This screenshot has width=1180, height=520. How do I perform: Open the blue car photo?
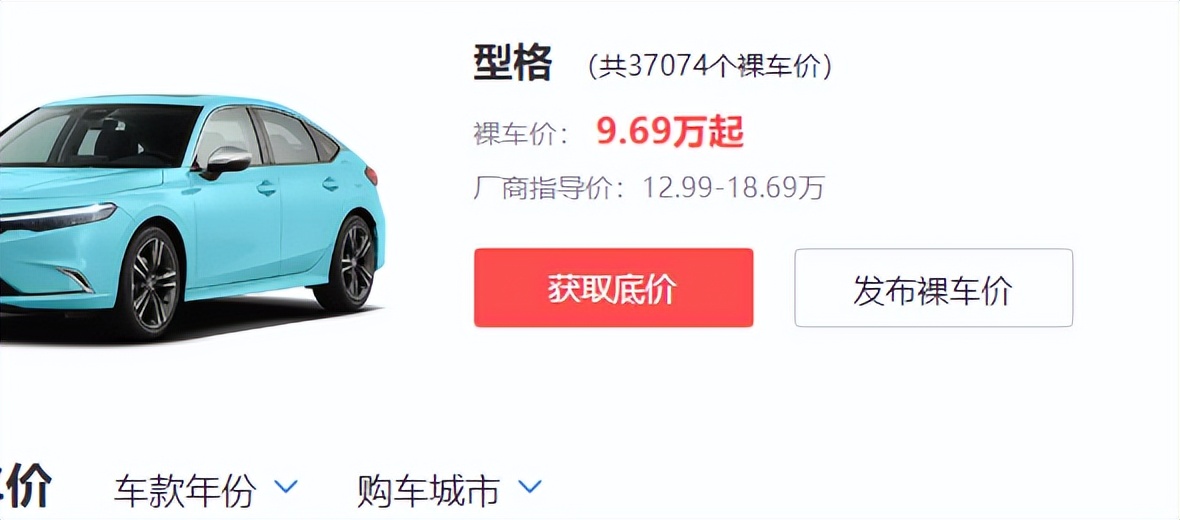[x=192, y=217]
